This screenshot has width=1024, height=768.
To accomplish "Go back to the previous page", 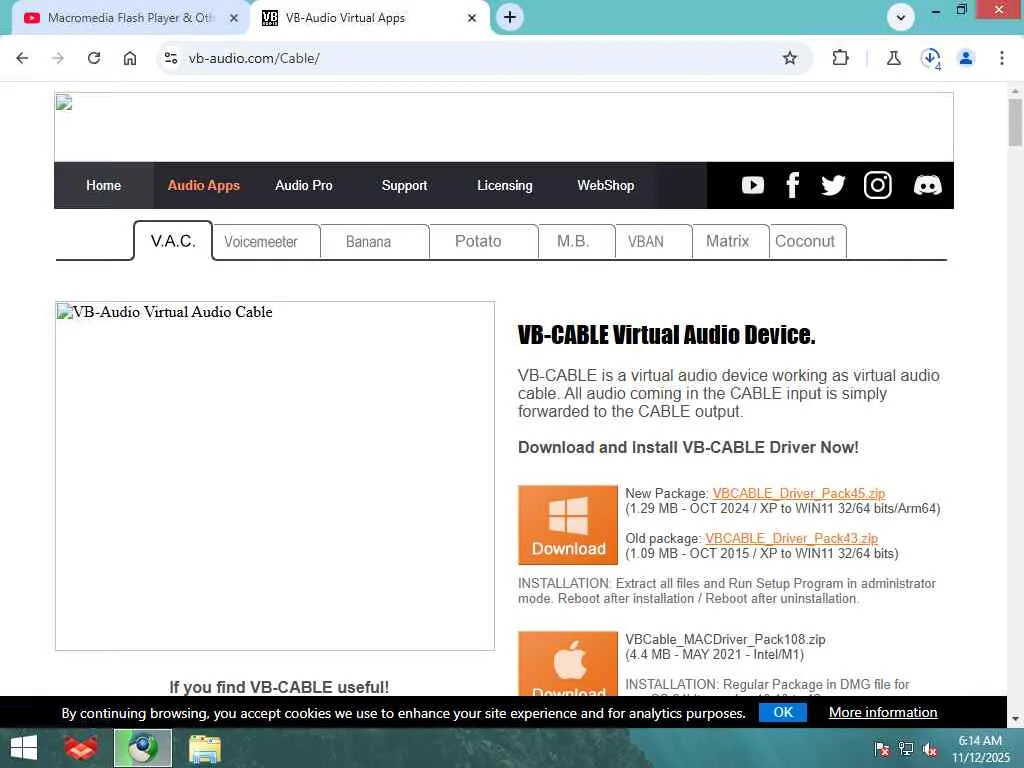I will 22,58.
